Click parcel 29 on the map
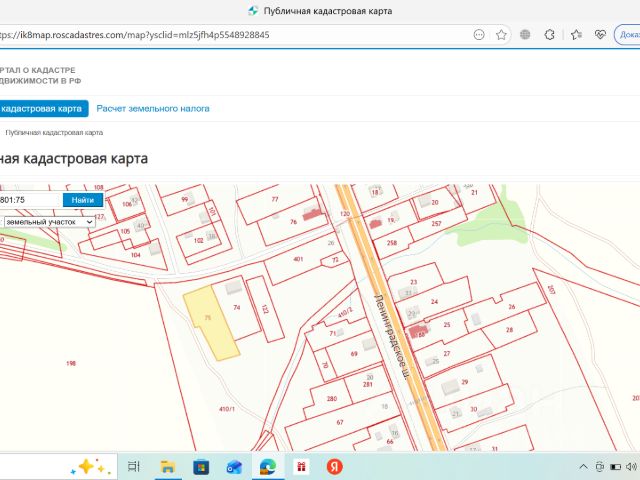This screenshot has width=640, height=480. [464, 382]
